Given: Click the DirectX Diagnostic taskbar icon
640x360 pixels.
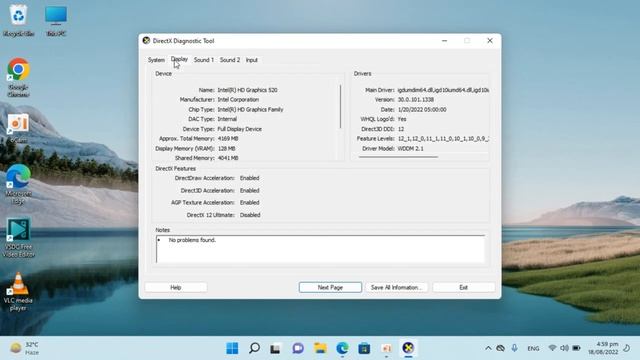Looking at the screenshot, I should (x=408, y=348).
